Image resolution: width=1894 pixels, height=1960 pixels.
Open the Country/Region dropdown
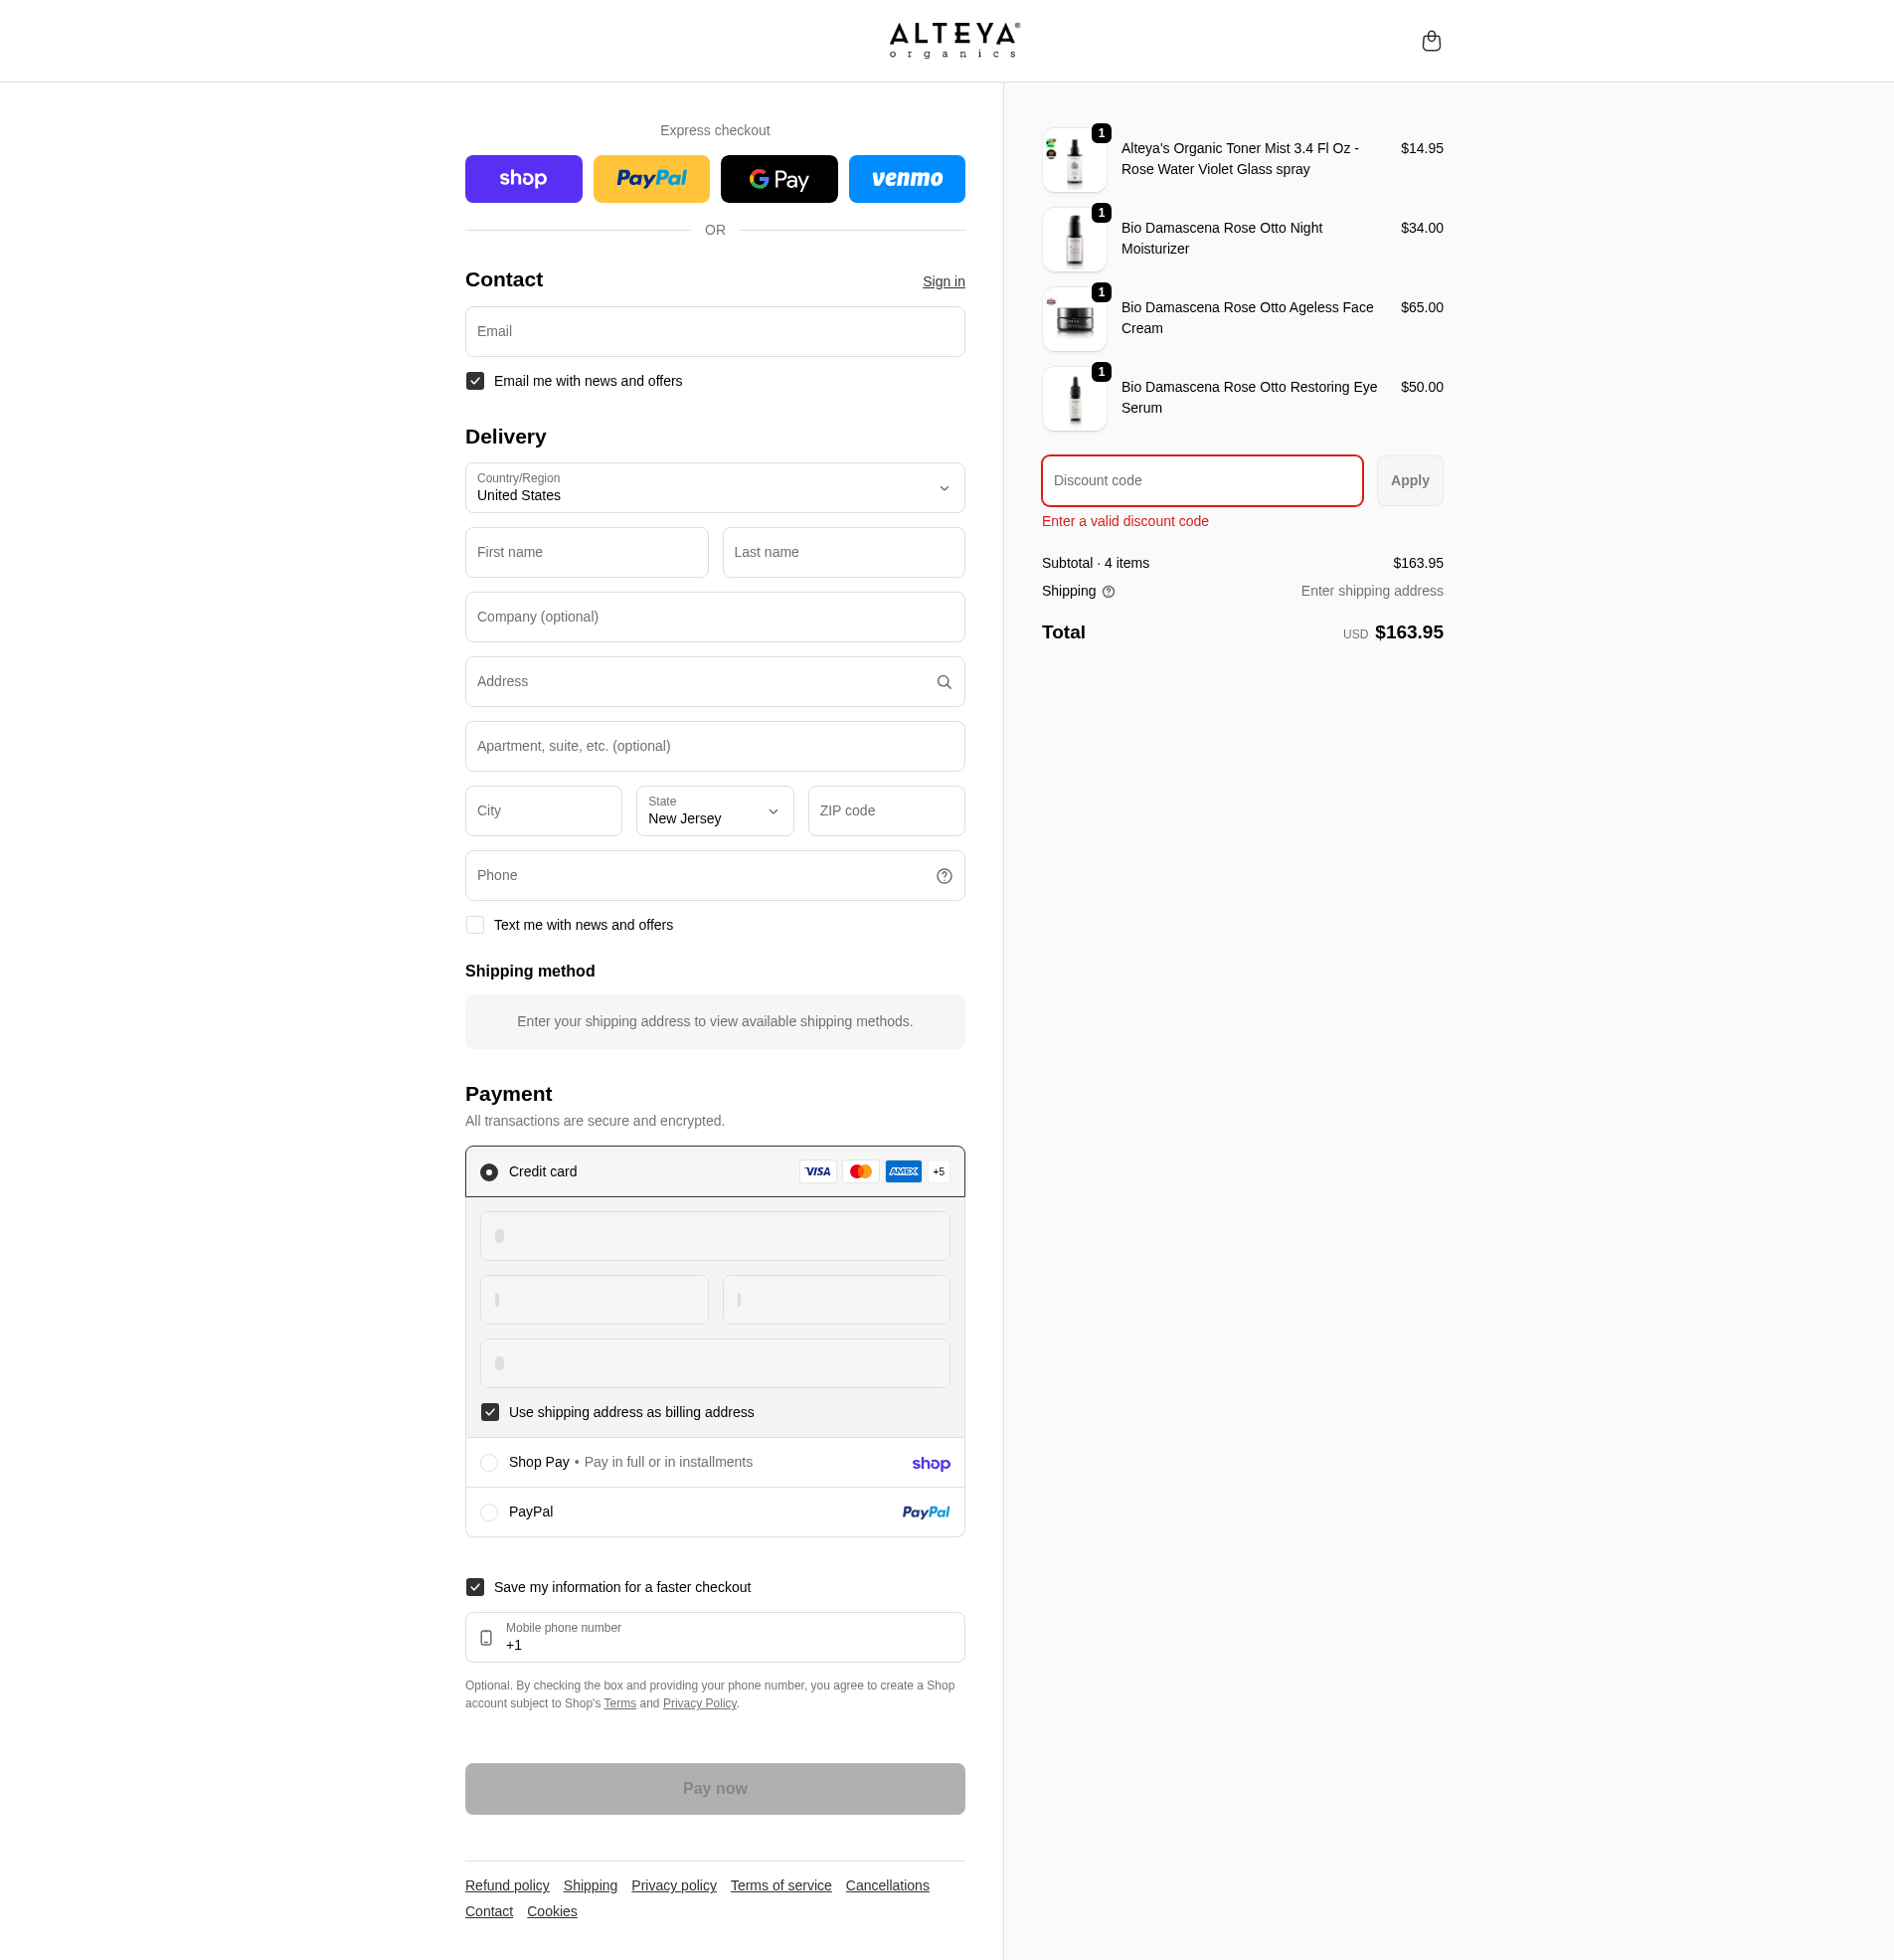point(714,488)
